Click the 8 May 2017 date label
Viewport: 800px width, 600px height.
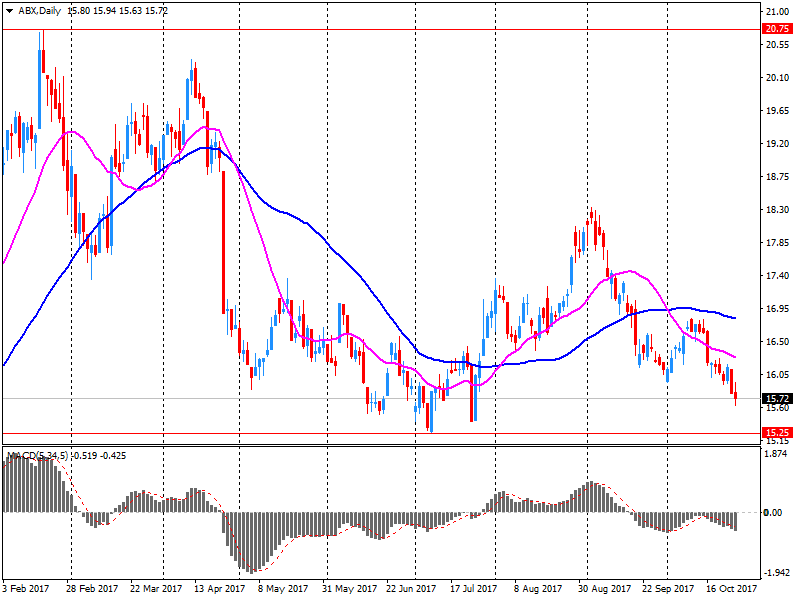pyautogui.click(x=283, y=589)
